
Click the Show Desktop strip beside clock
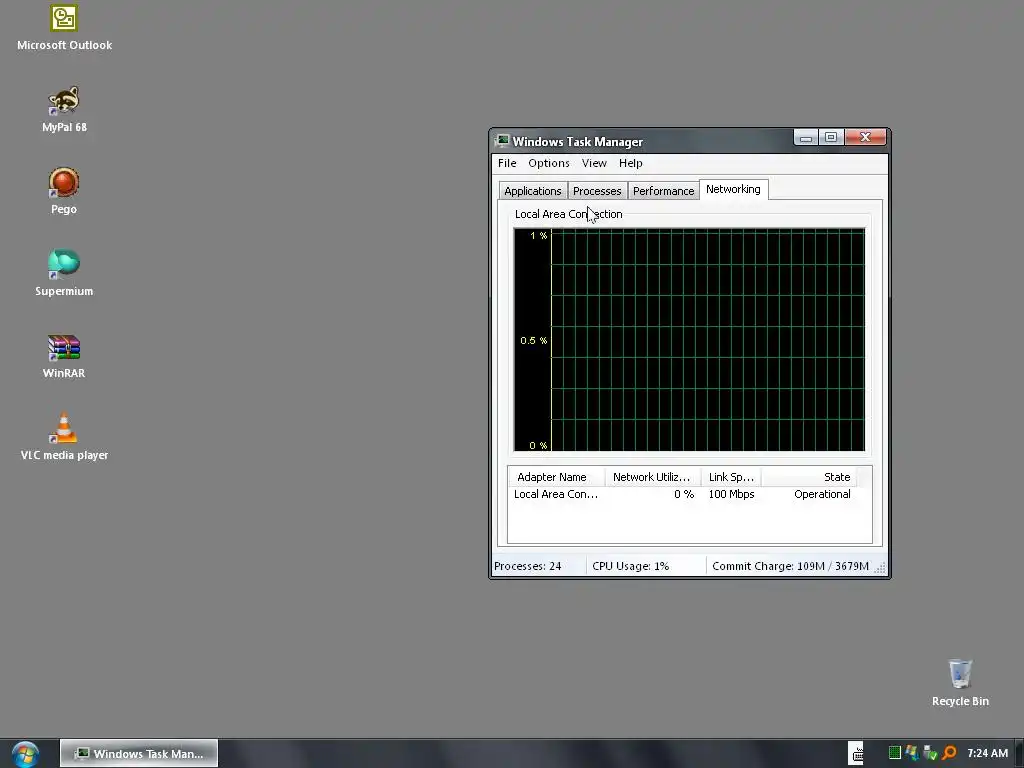[x=1019, y=754]
